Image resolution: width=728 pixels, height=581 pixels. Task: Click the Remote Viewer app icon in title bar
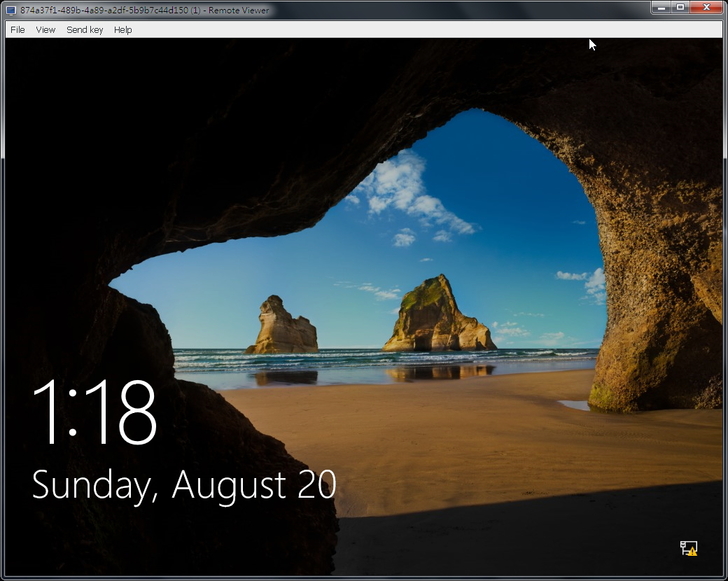(x=10, y=9)
